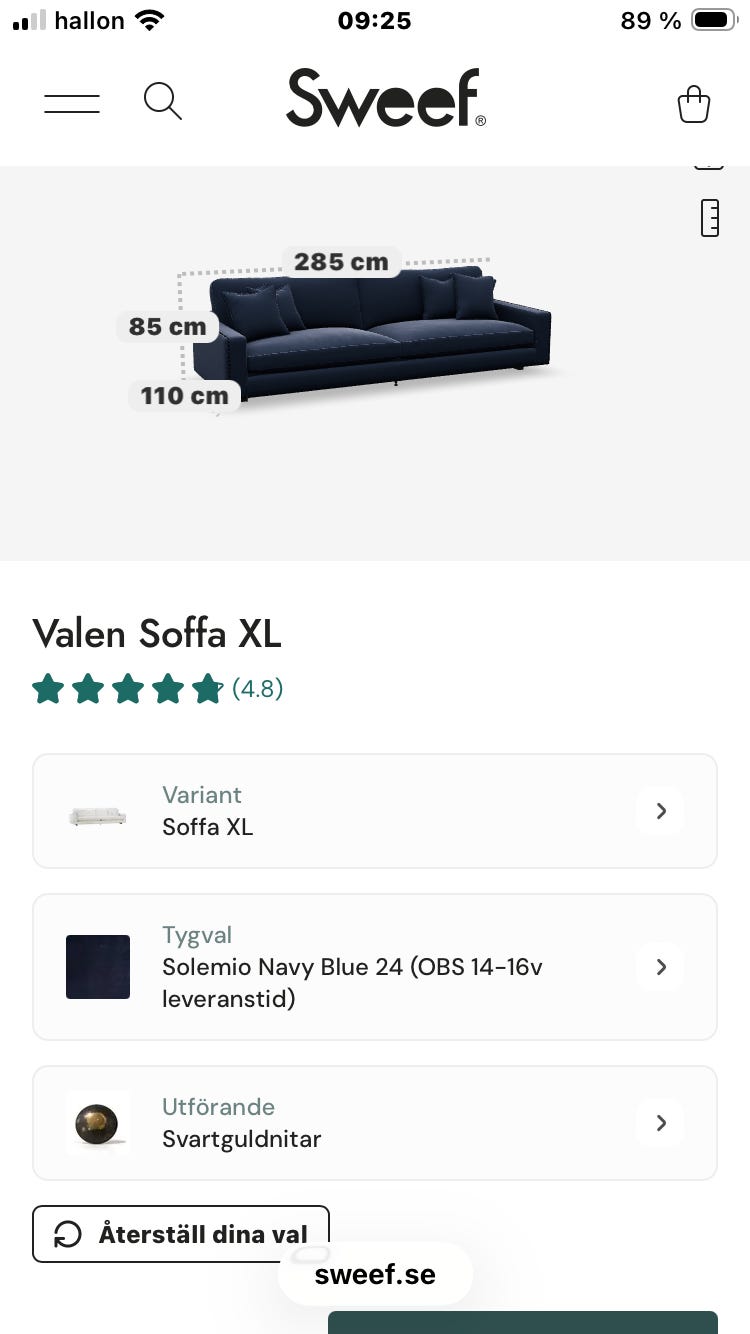Toggle the ruler dimensions icon
Screen dimensions: 750x1334
710,217
